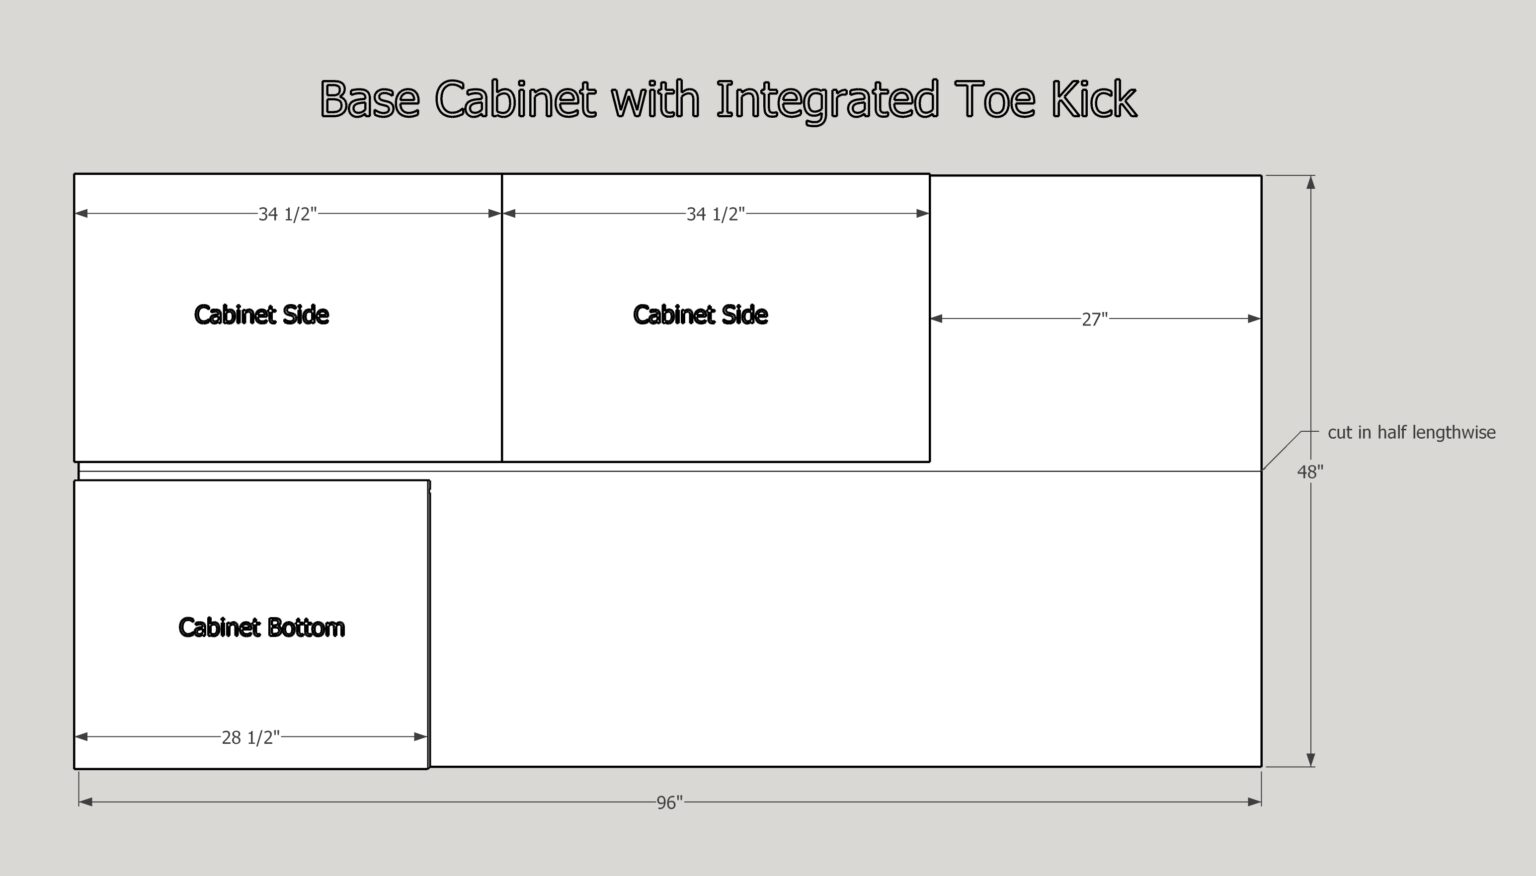1536x876 pixels.
Task: Click the "Cabinet Bottom" label
Action: pos(262,628)
